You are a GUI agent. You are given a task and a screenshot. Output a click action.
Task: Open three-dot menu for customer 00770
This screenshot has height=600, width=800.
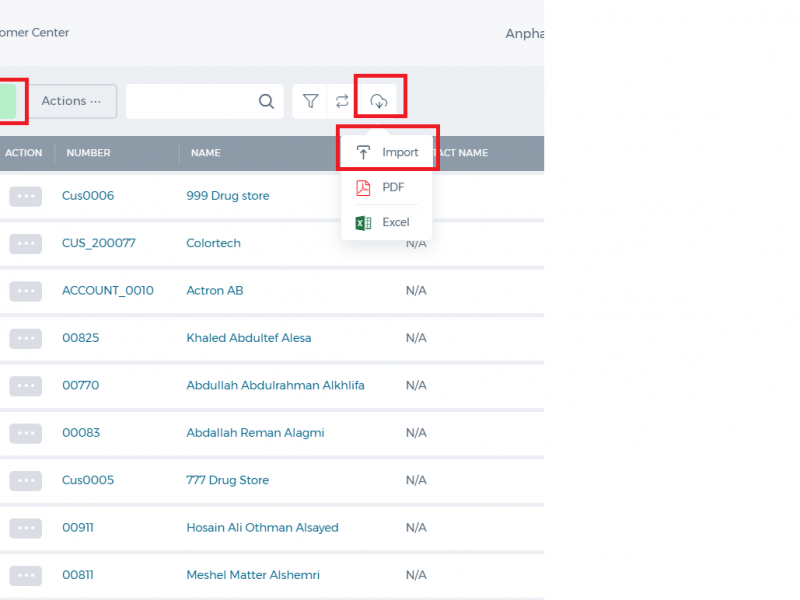(26, 386)
